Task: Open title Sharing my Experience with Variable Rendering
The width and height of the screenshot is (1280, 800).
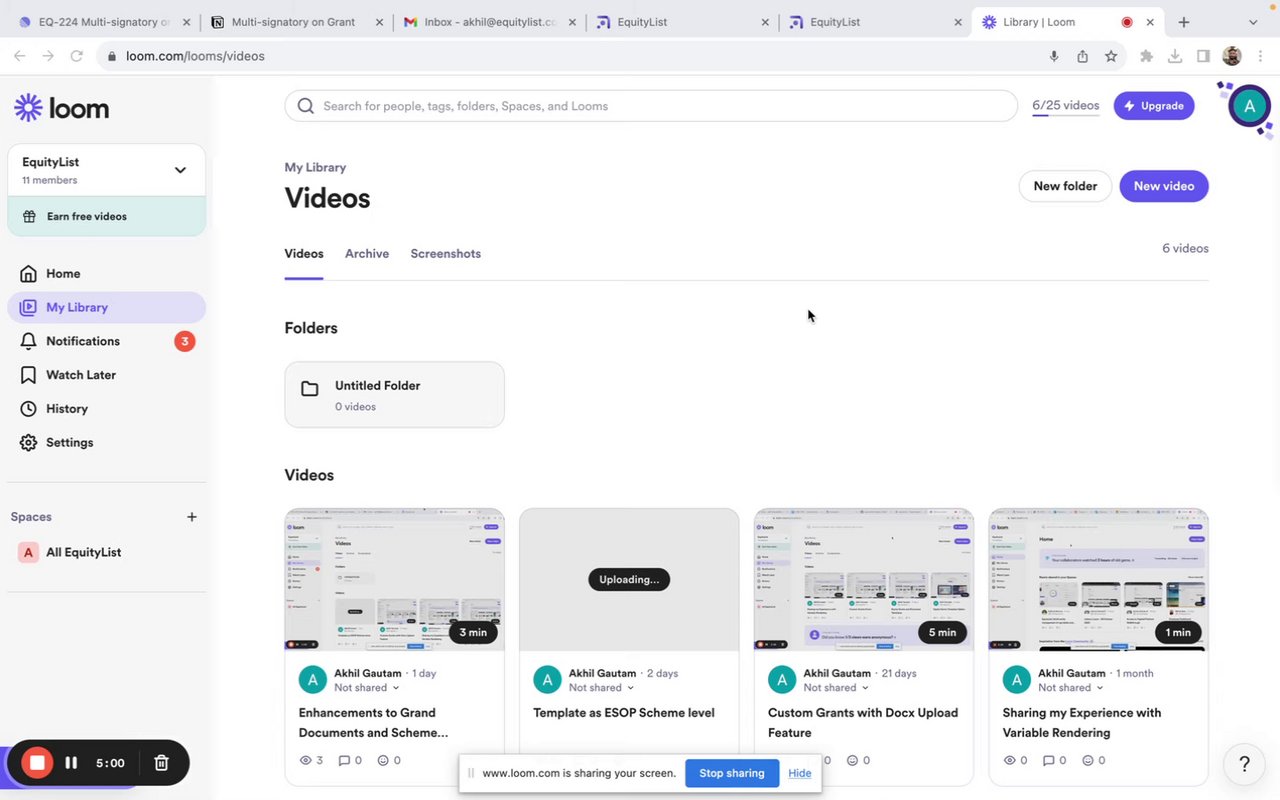Action: 1082,723
